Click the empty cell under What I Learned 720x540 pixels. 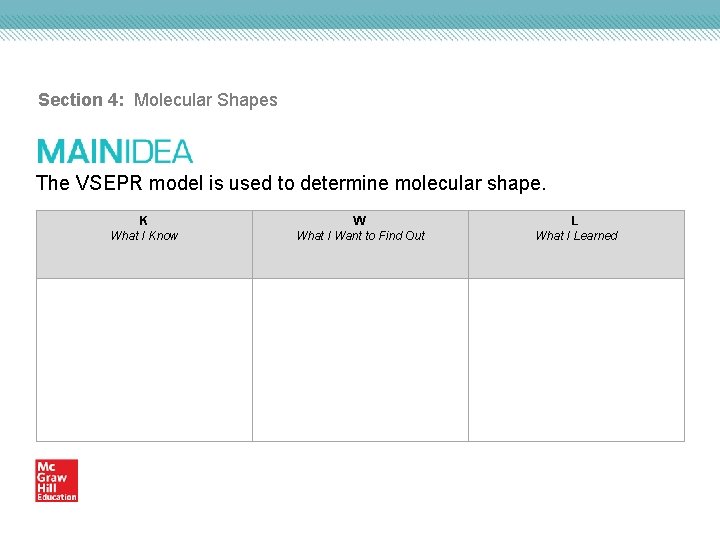pos(576,359)
